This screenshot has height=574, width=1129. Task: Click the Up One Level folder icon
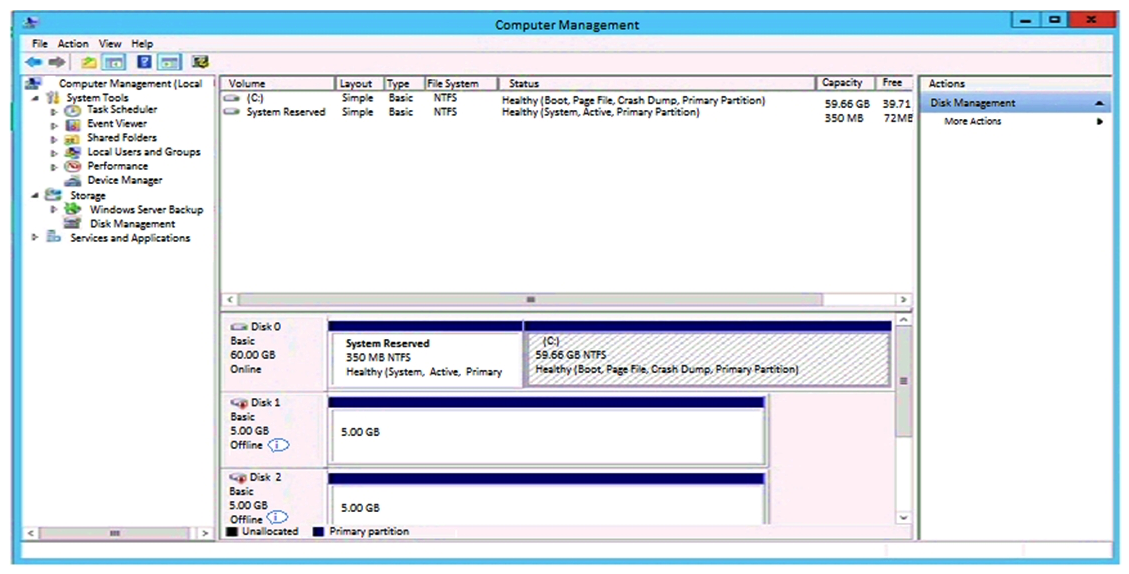[89, 63]
